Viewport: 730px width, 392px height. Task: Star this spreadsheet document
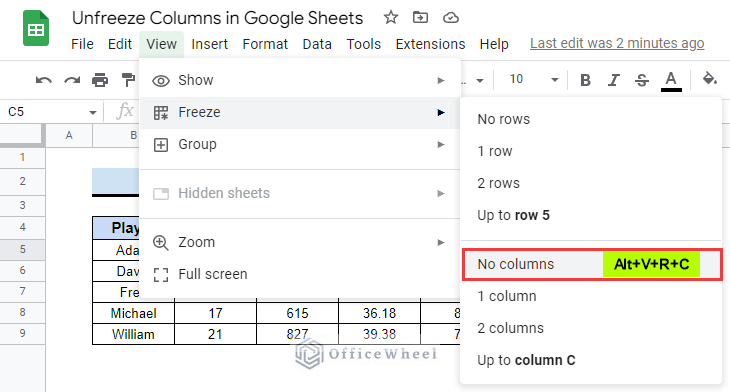pos(391,18)
